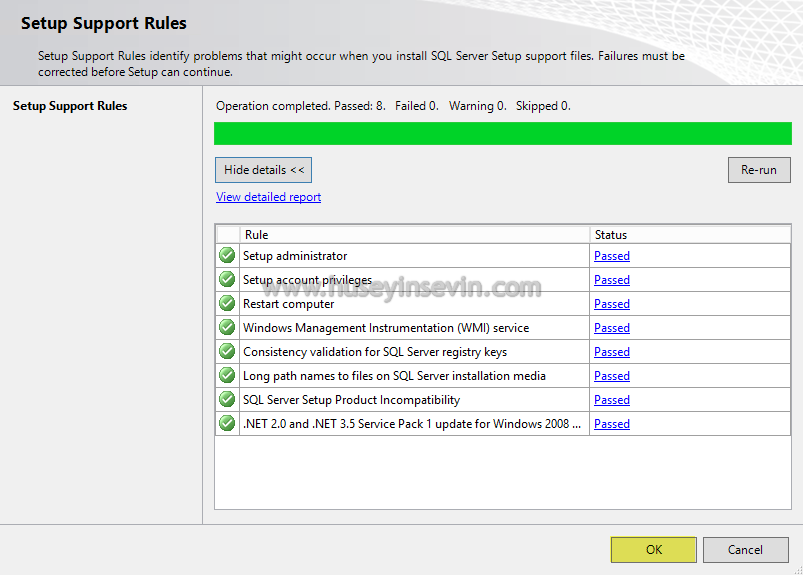The width and height of the screenshot is (803, 575).
Task: Click check icon beside Long path names rule
Action: (227, 375)
